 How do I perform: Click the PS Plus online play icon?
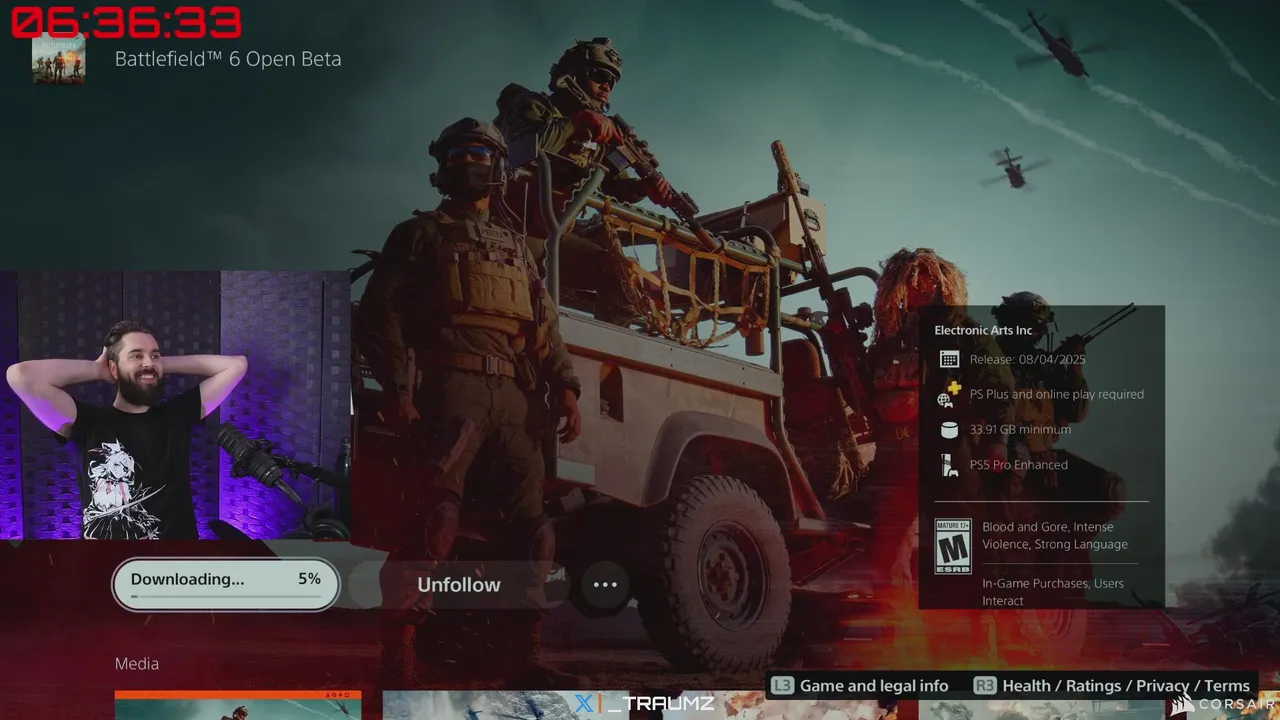point(949,395)
